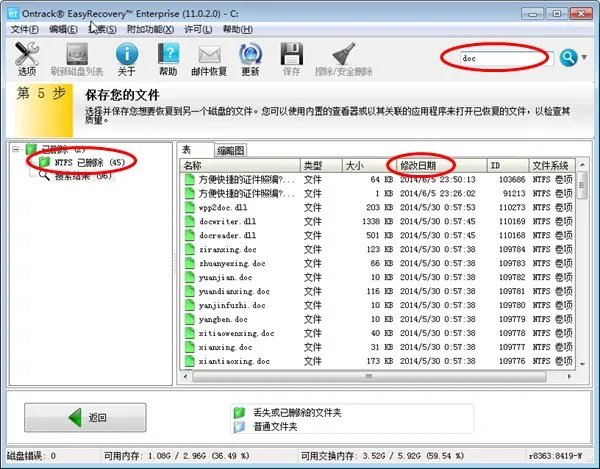The width and height of the screenshot is (600, 469).
Task: Click the horizontal scrollbar left arrow
Action: click(186, 376)
